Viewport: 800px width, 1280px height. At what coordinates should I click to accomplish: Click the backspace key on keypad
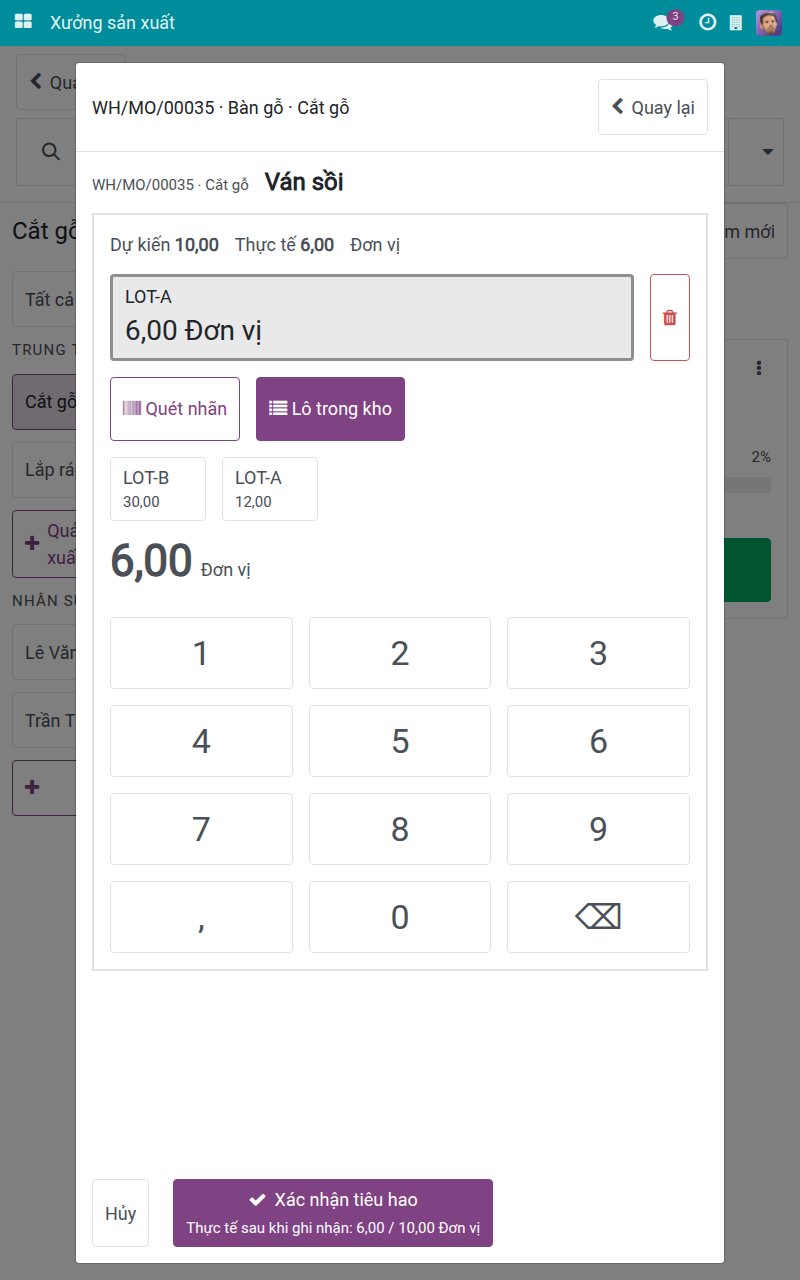click(x=598, y=917)
